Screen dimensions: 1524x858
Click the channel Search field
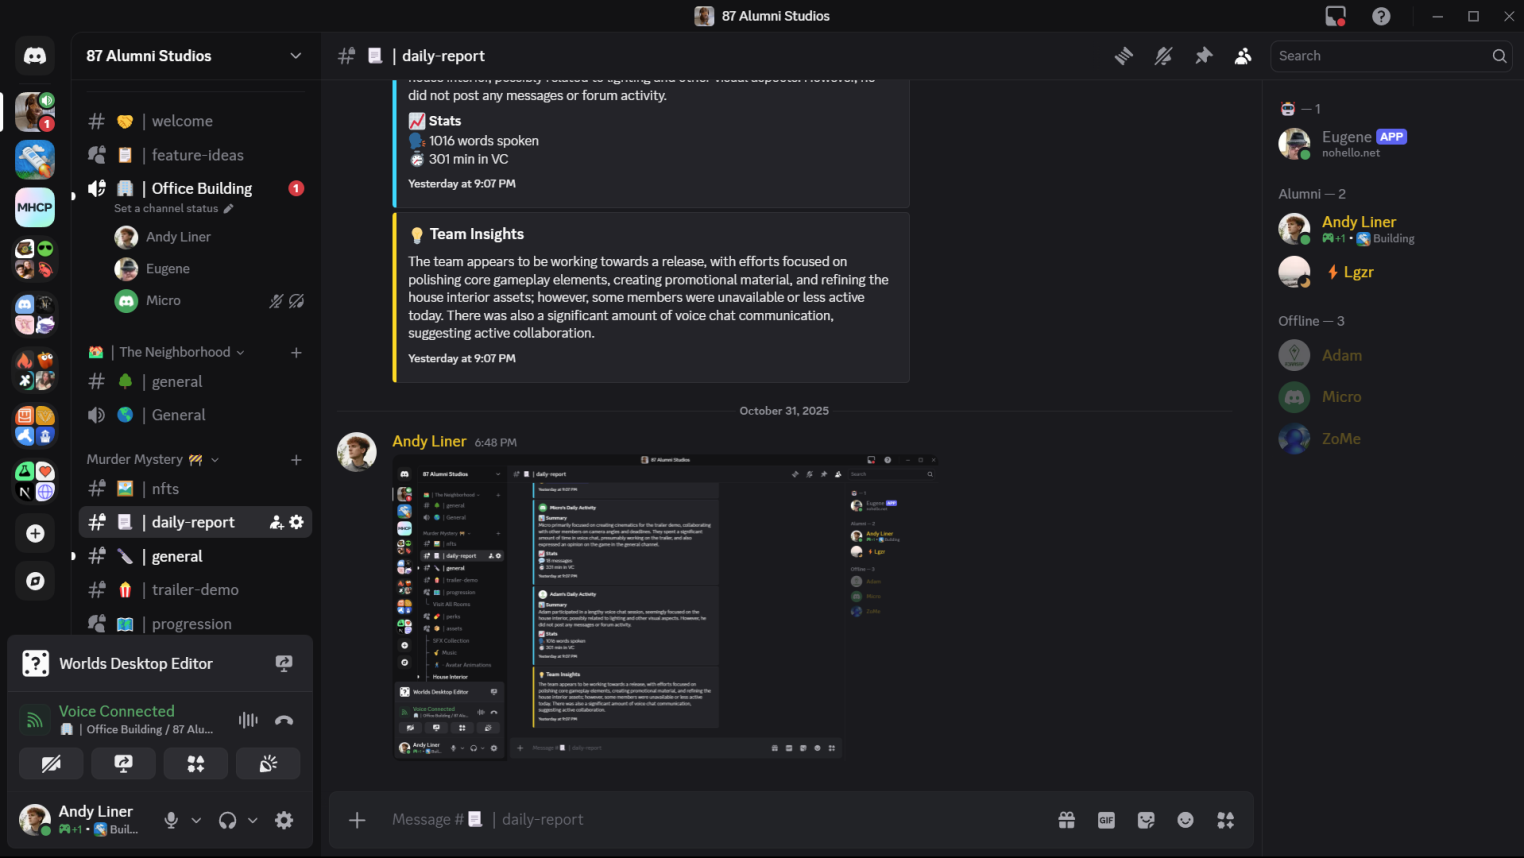pyautogui.click(x=1391, y=56)
